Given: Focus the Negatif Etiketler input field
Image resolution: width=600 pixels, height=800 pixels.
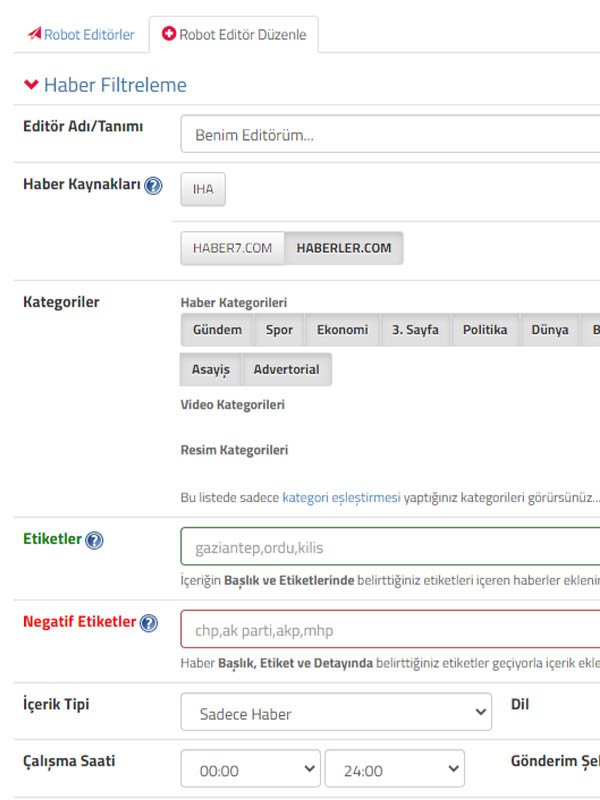Looking at the screenshot, I should point(390,629).
